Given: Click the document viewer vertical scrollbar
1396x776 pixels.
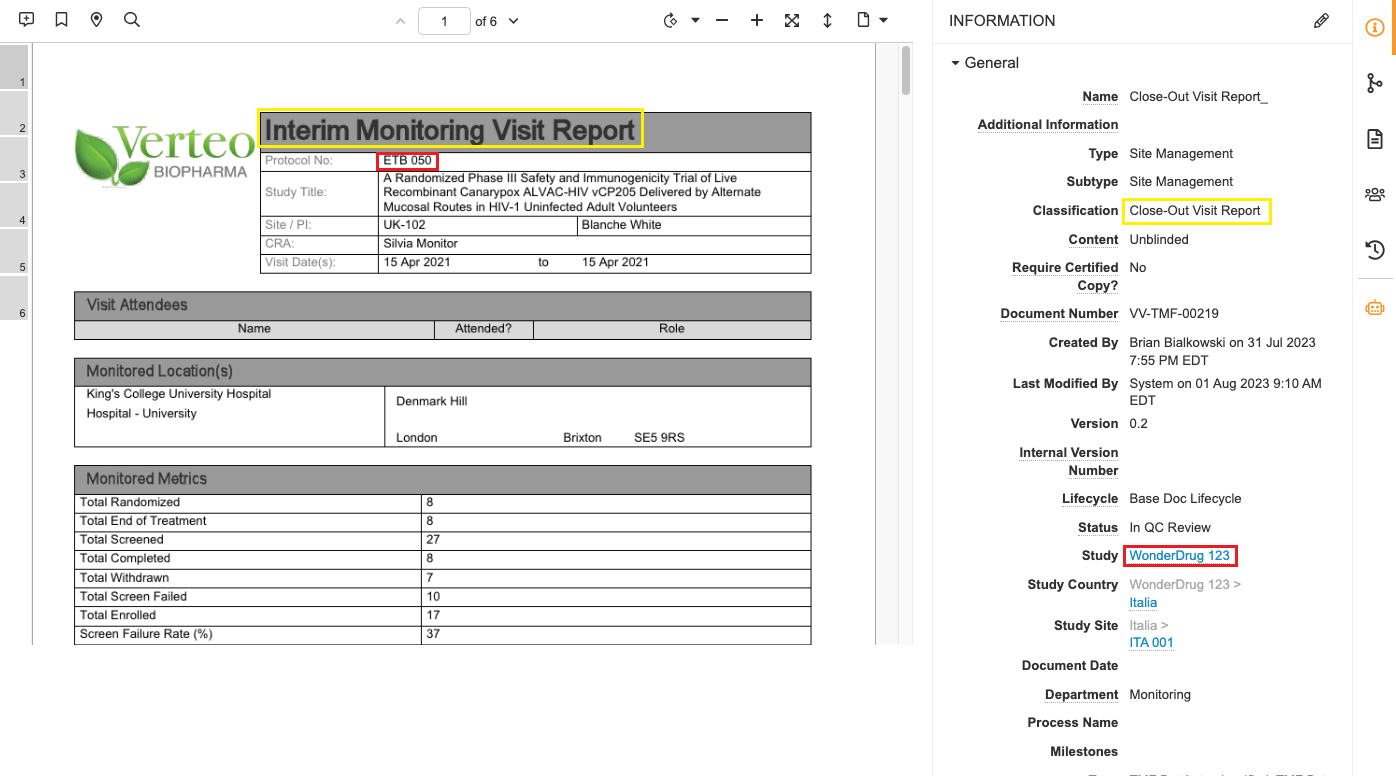Looking at the screenshot, I should coord(906,70).
